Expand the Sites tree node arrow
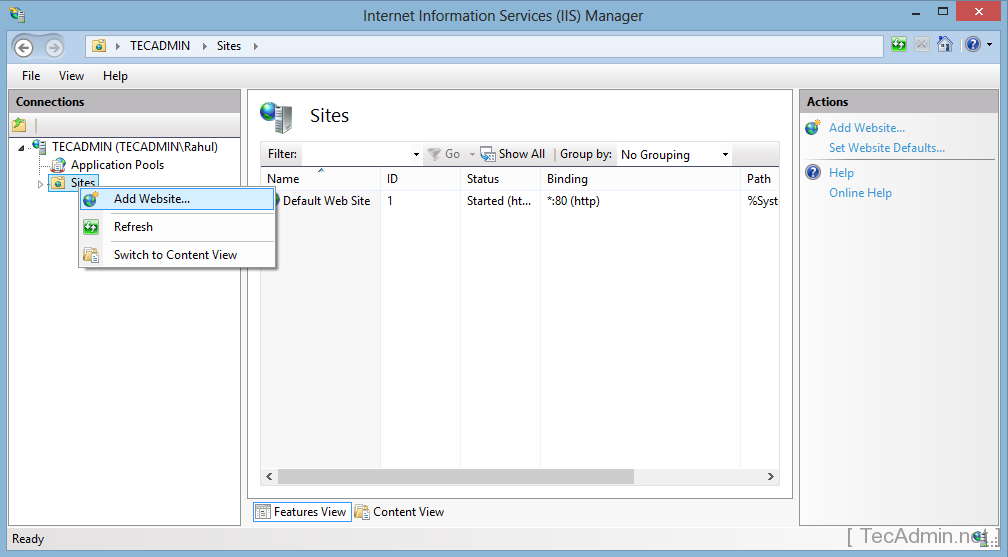Screen dimensions: 1008x557 pyautogui.click(x=41, y=184)
